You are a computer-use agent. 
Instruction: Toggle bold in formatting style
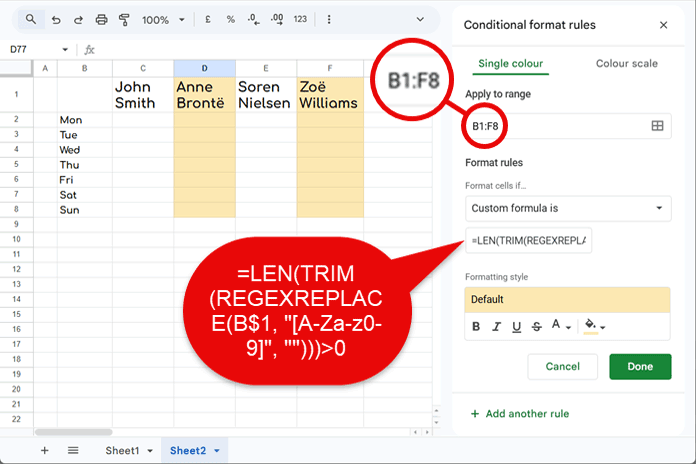tap(476, 327)
